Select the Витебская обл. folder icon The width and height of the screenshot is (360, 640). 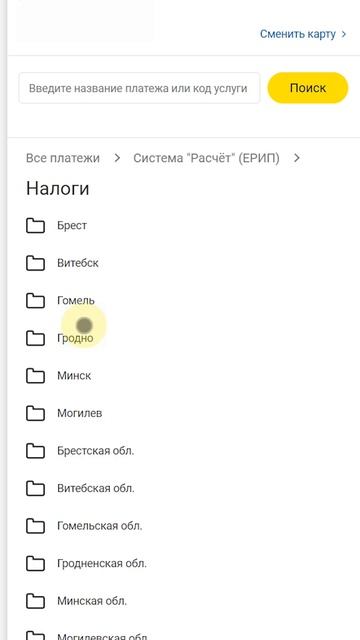36,489
